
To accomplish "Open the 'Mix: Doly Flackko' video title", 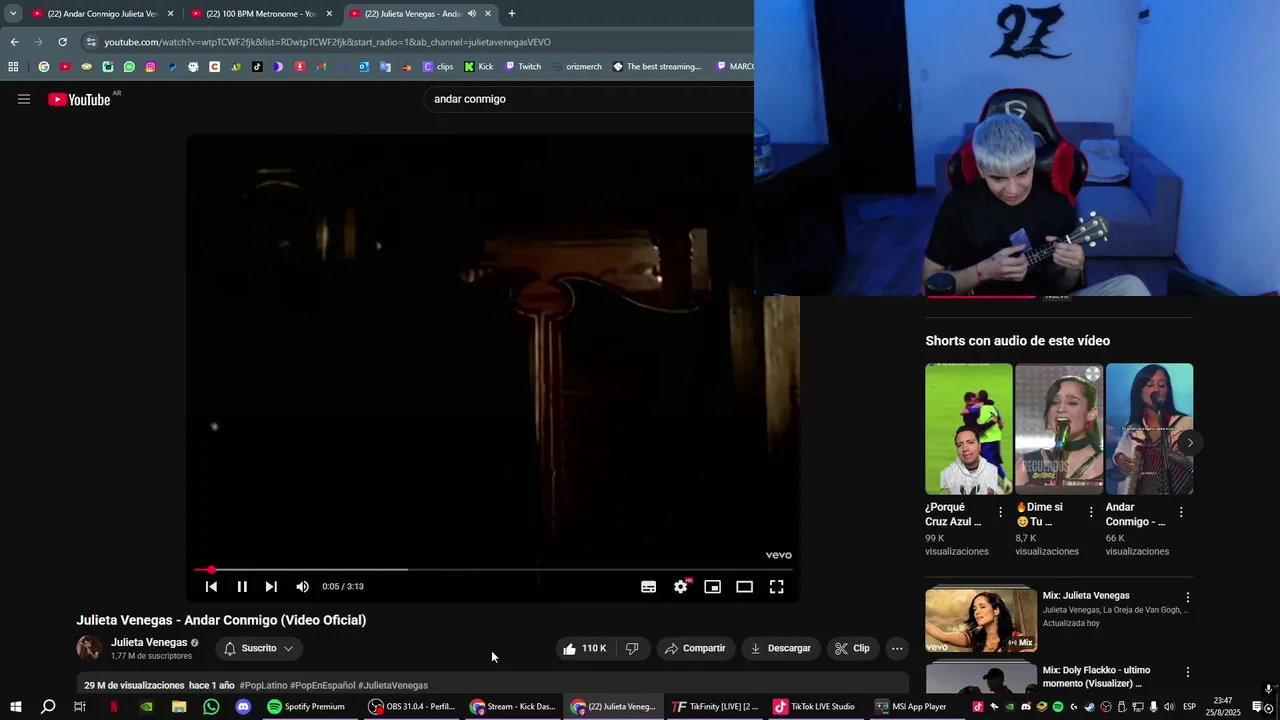I will [1096, 677].
